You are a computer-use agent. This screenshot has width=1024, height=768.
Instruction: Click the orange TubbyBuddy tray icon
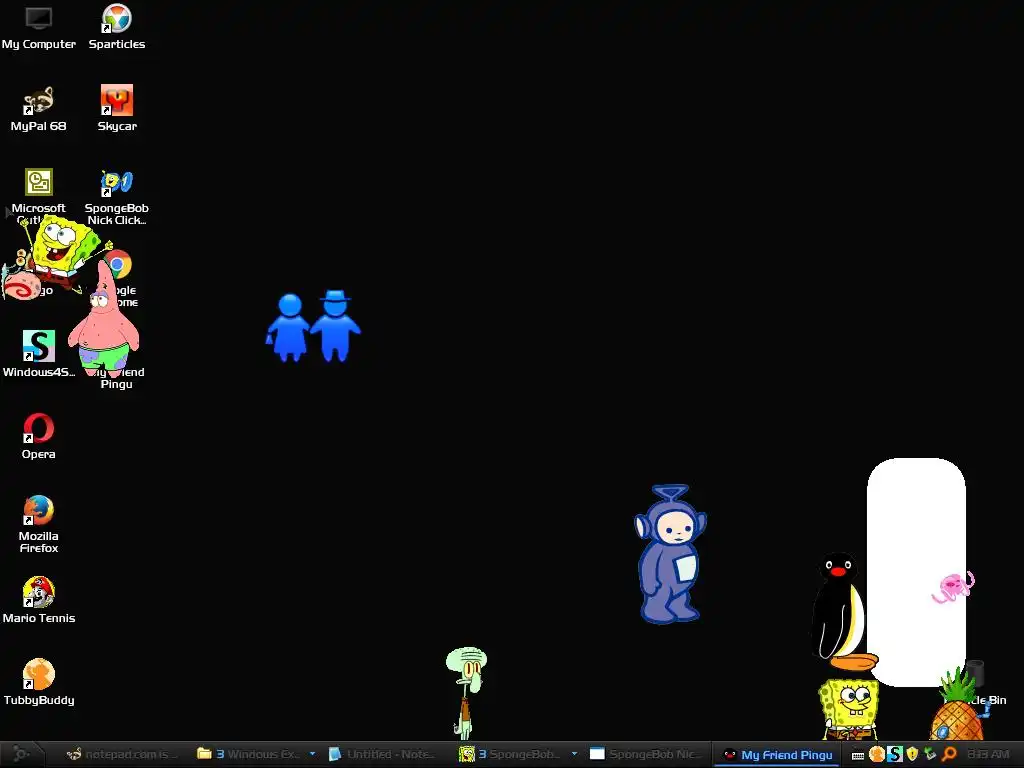tap(876, 754)
